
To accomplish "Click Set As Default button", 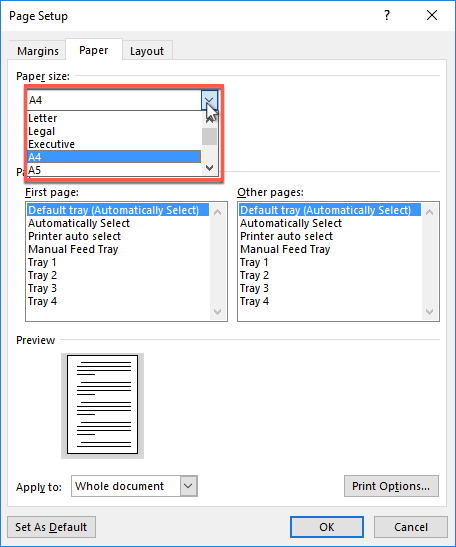I will [x=51, y=527].
